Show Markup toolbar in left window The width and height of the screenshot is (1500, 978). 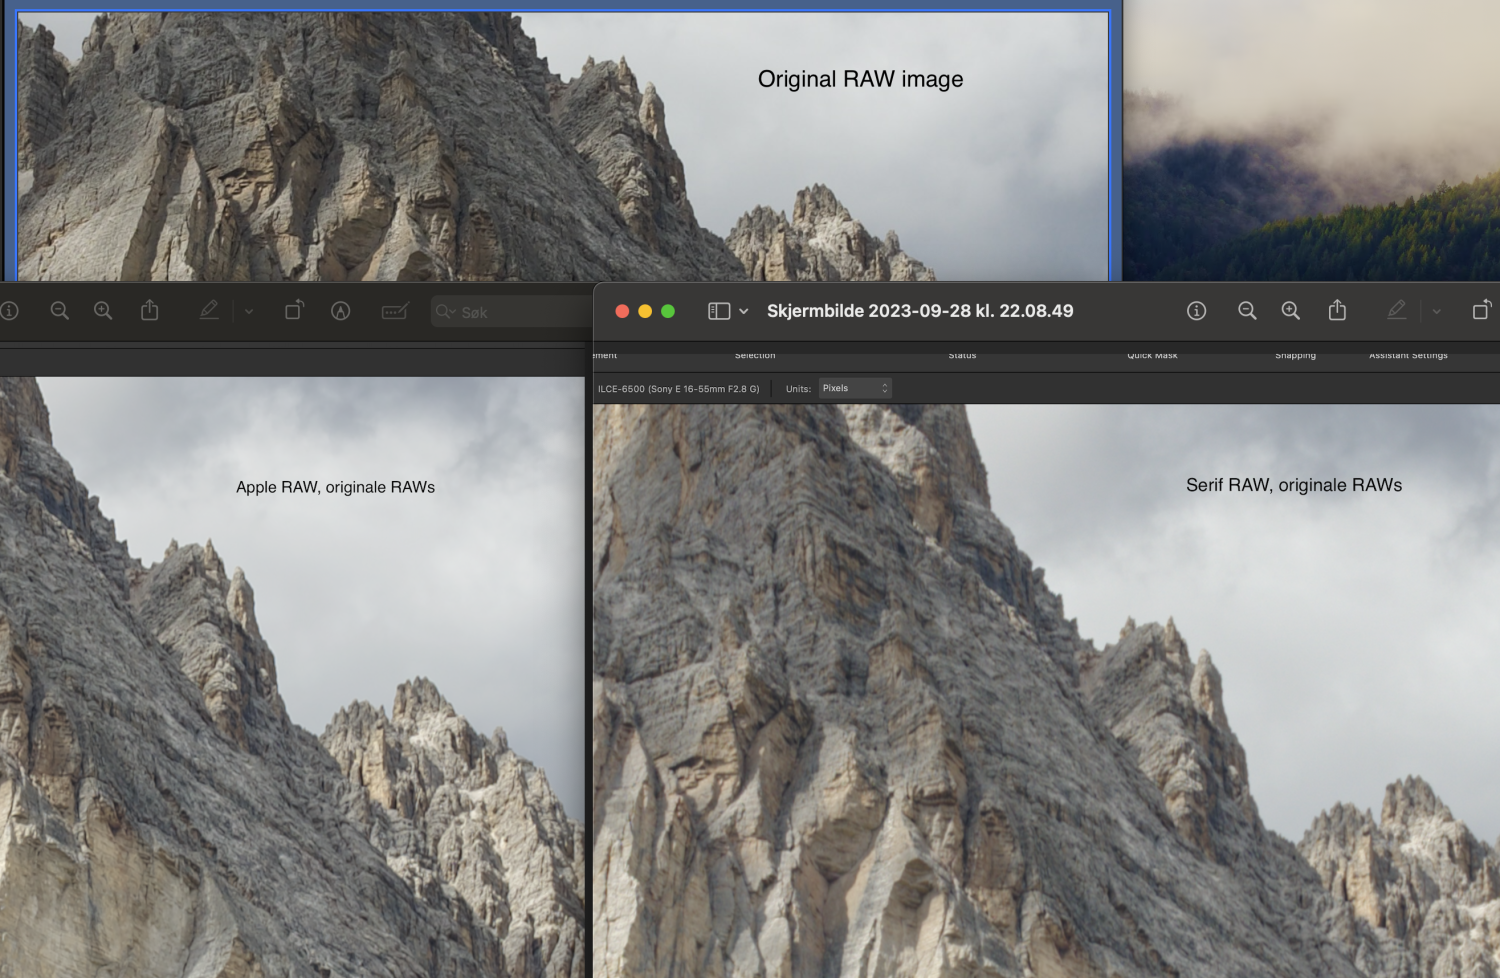[341, 311]
